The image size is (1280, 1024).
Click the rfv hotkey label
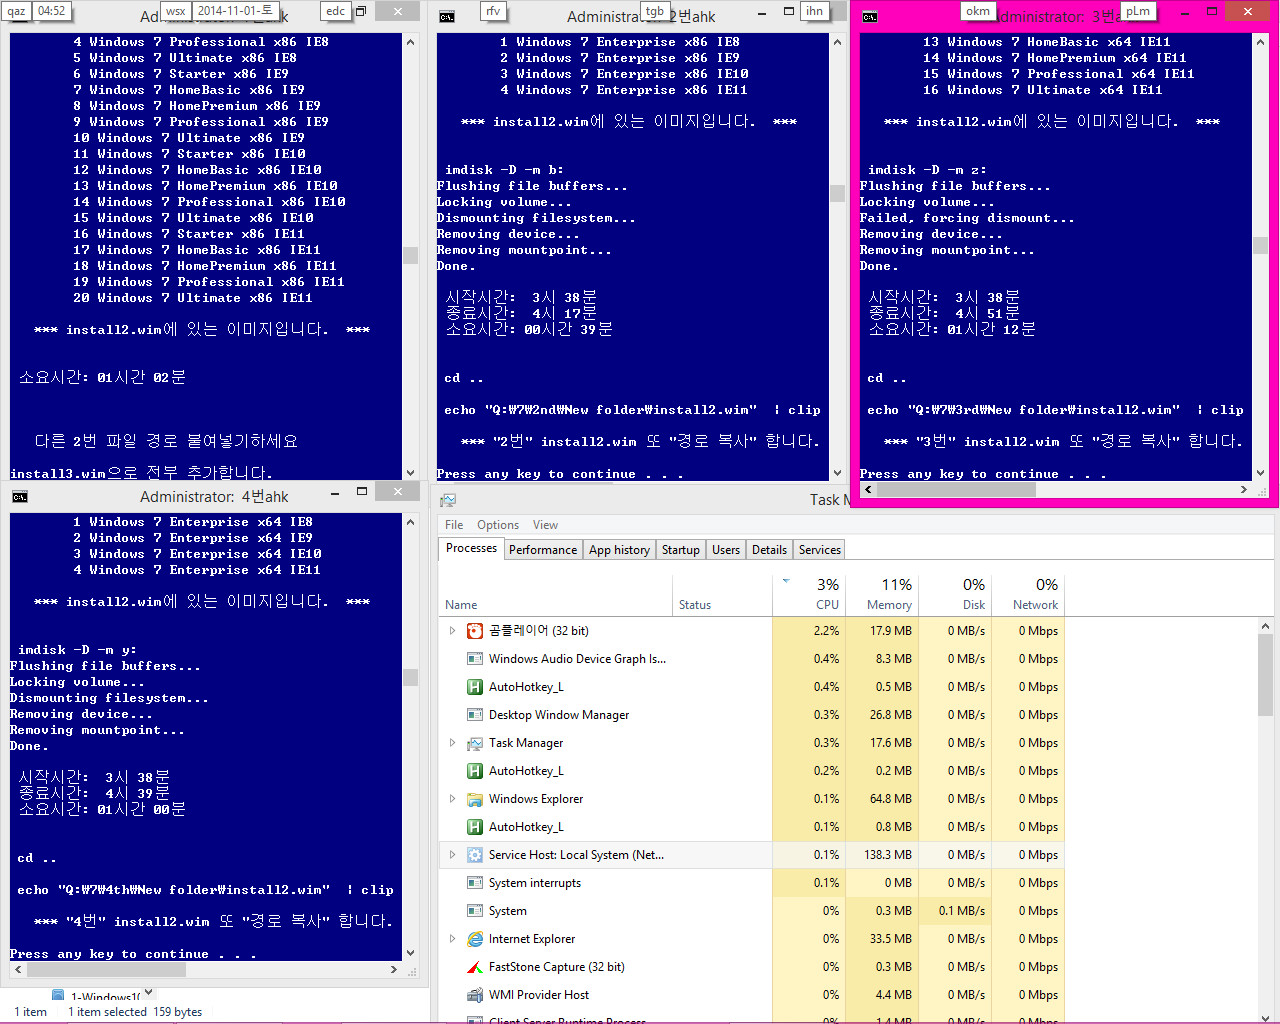tap(493, 11)
